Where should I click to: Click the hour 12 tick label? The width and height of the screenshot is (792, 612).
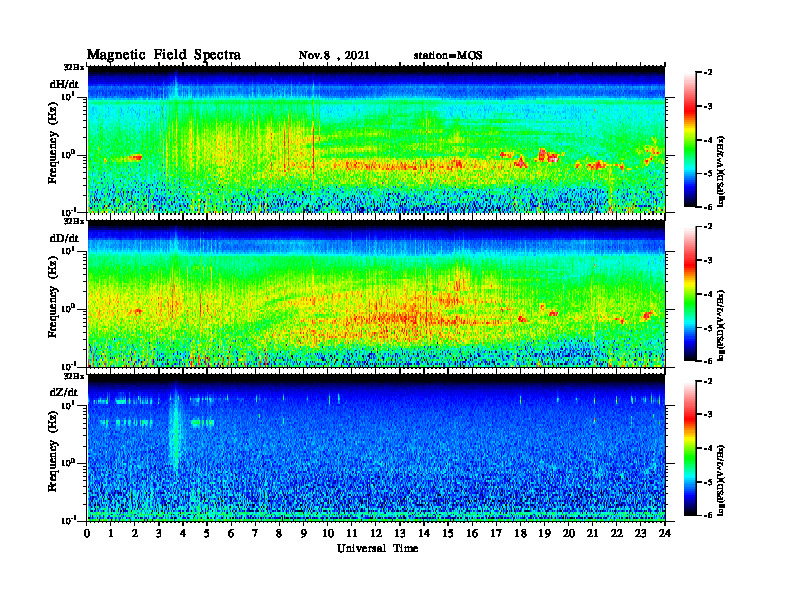point(376,533)
